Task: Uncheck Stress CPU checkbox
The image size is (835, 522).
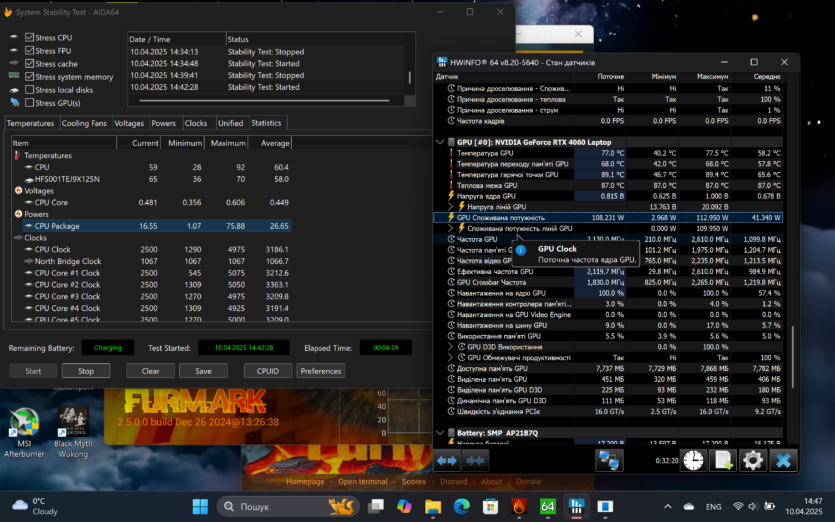Action: click(x=30, y=37)
